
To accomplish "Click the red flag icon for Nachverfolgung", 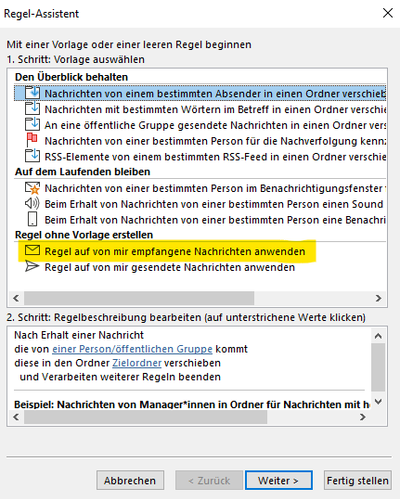I will [32, 140].
